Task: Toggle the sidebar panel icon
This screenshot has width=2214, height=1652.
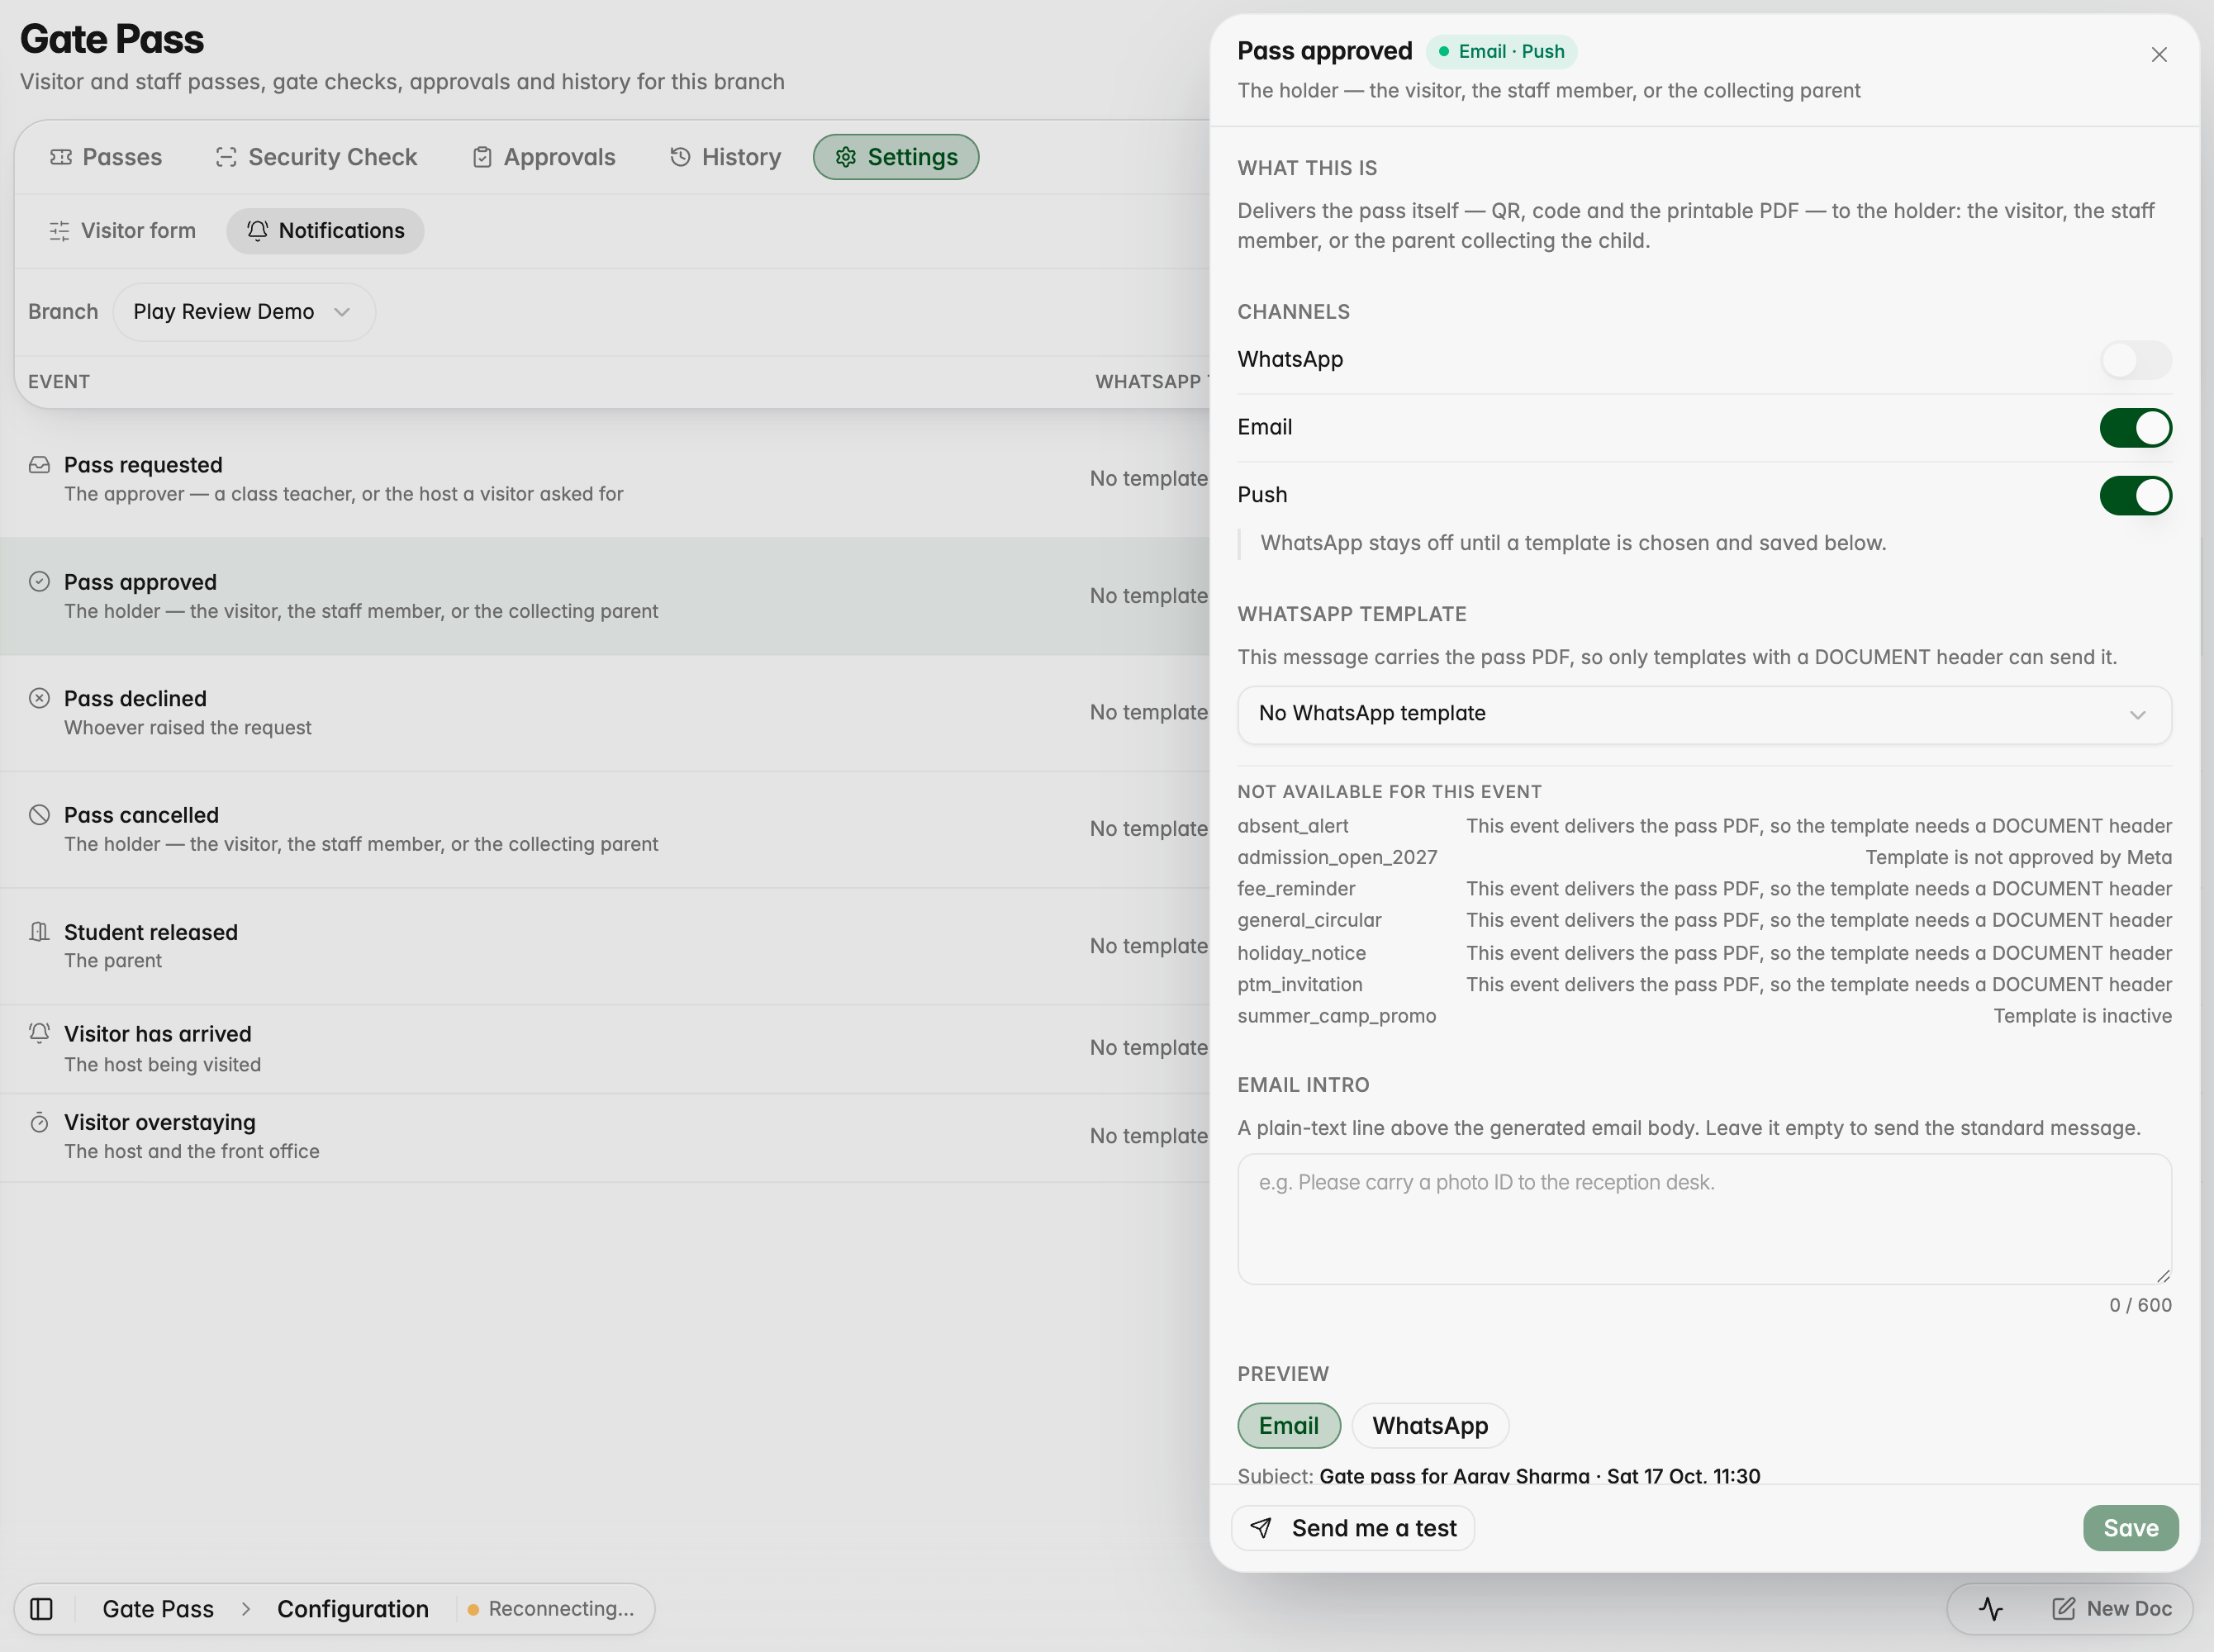Action: [42, 1608]
